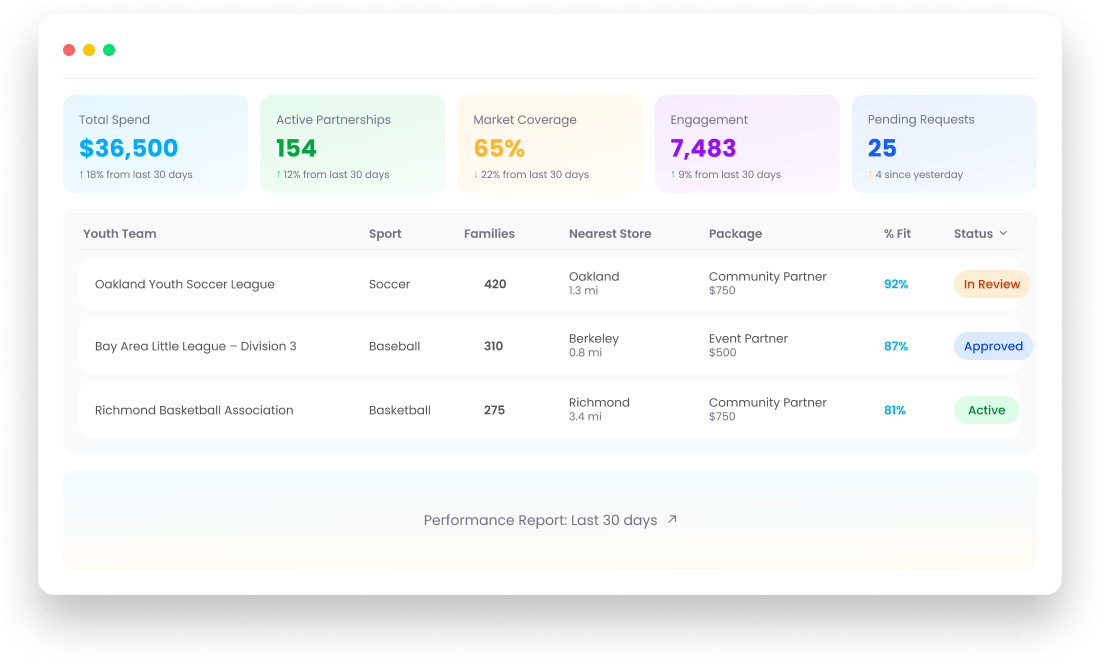
Task: Click the Basketball sport cell
Action: (400, 410)
